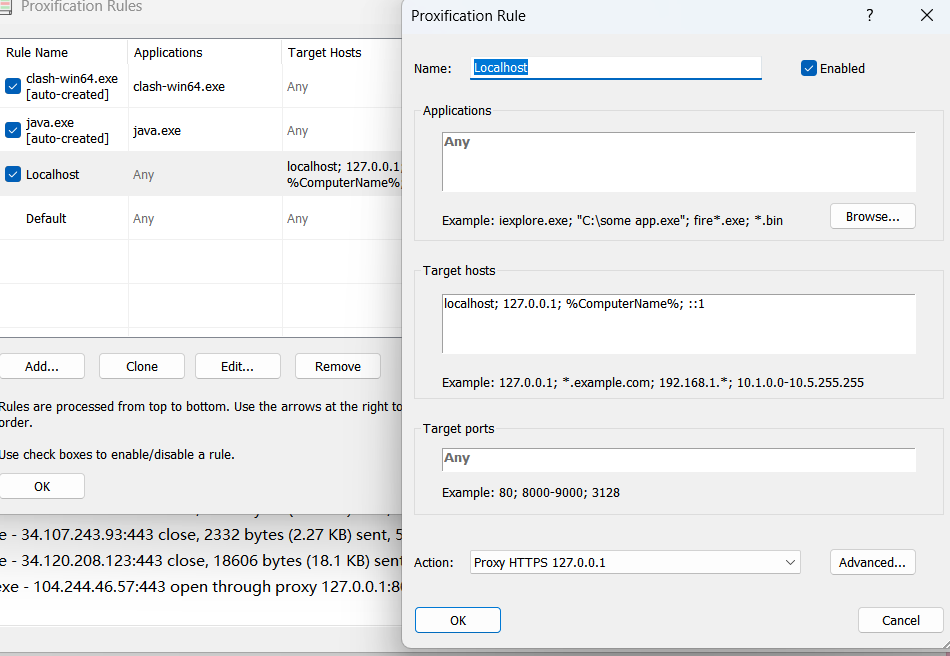Remove the selected rule
This screenshot has height=656, width=950.
point(338,366)
